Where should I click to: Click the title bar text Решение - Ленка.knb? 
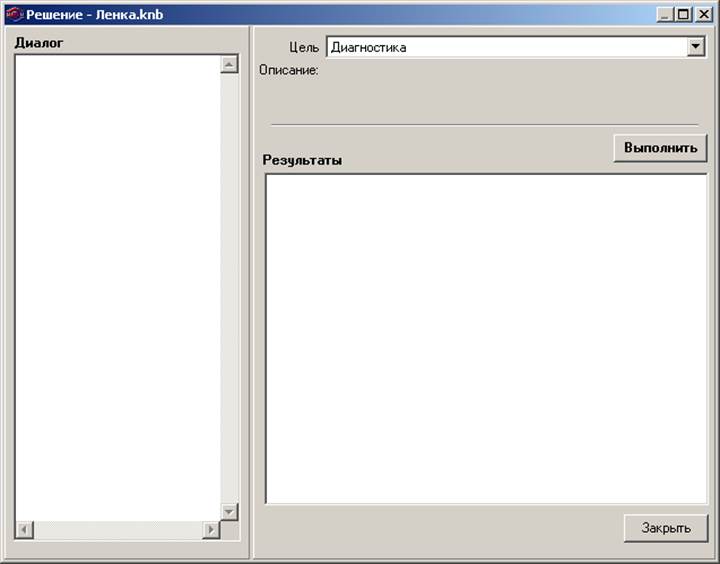[x=94, y=15]
